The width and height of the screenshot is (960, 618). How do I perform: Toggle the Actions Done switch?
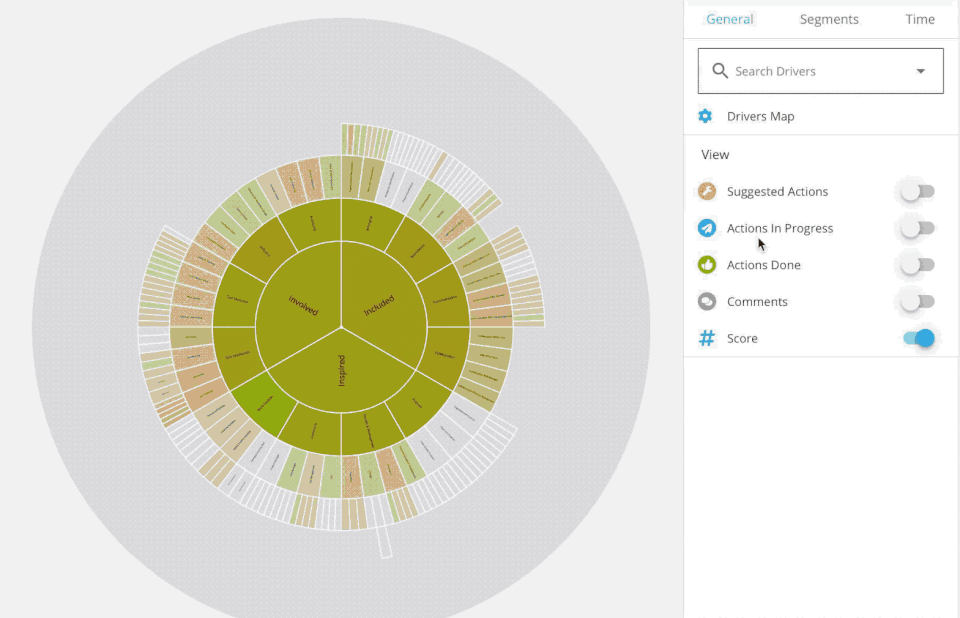[x=917, y=265]
